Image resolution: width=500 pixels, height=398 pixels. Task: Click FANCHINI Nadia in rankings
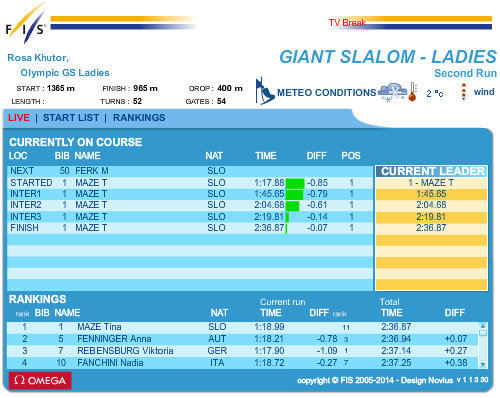point(110,363)
